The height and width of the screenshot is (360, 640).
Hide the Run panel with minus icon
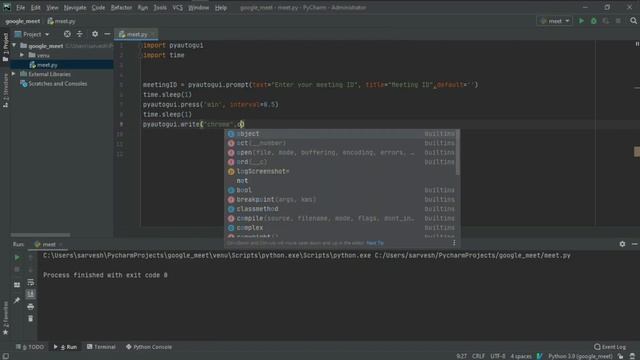pos(634,244)
